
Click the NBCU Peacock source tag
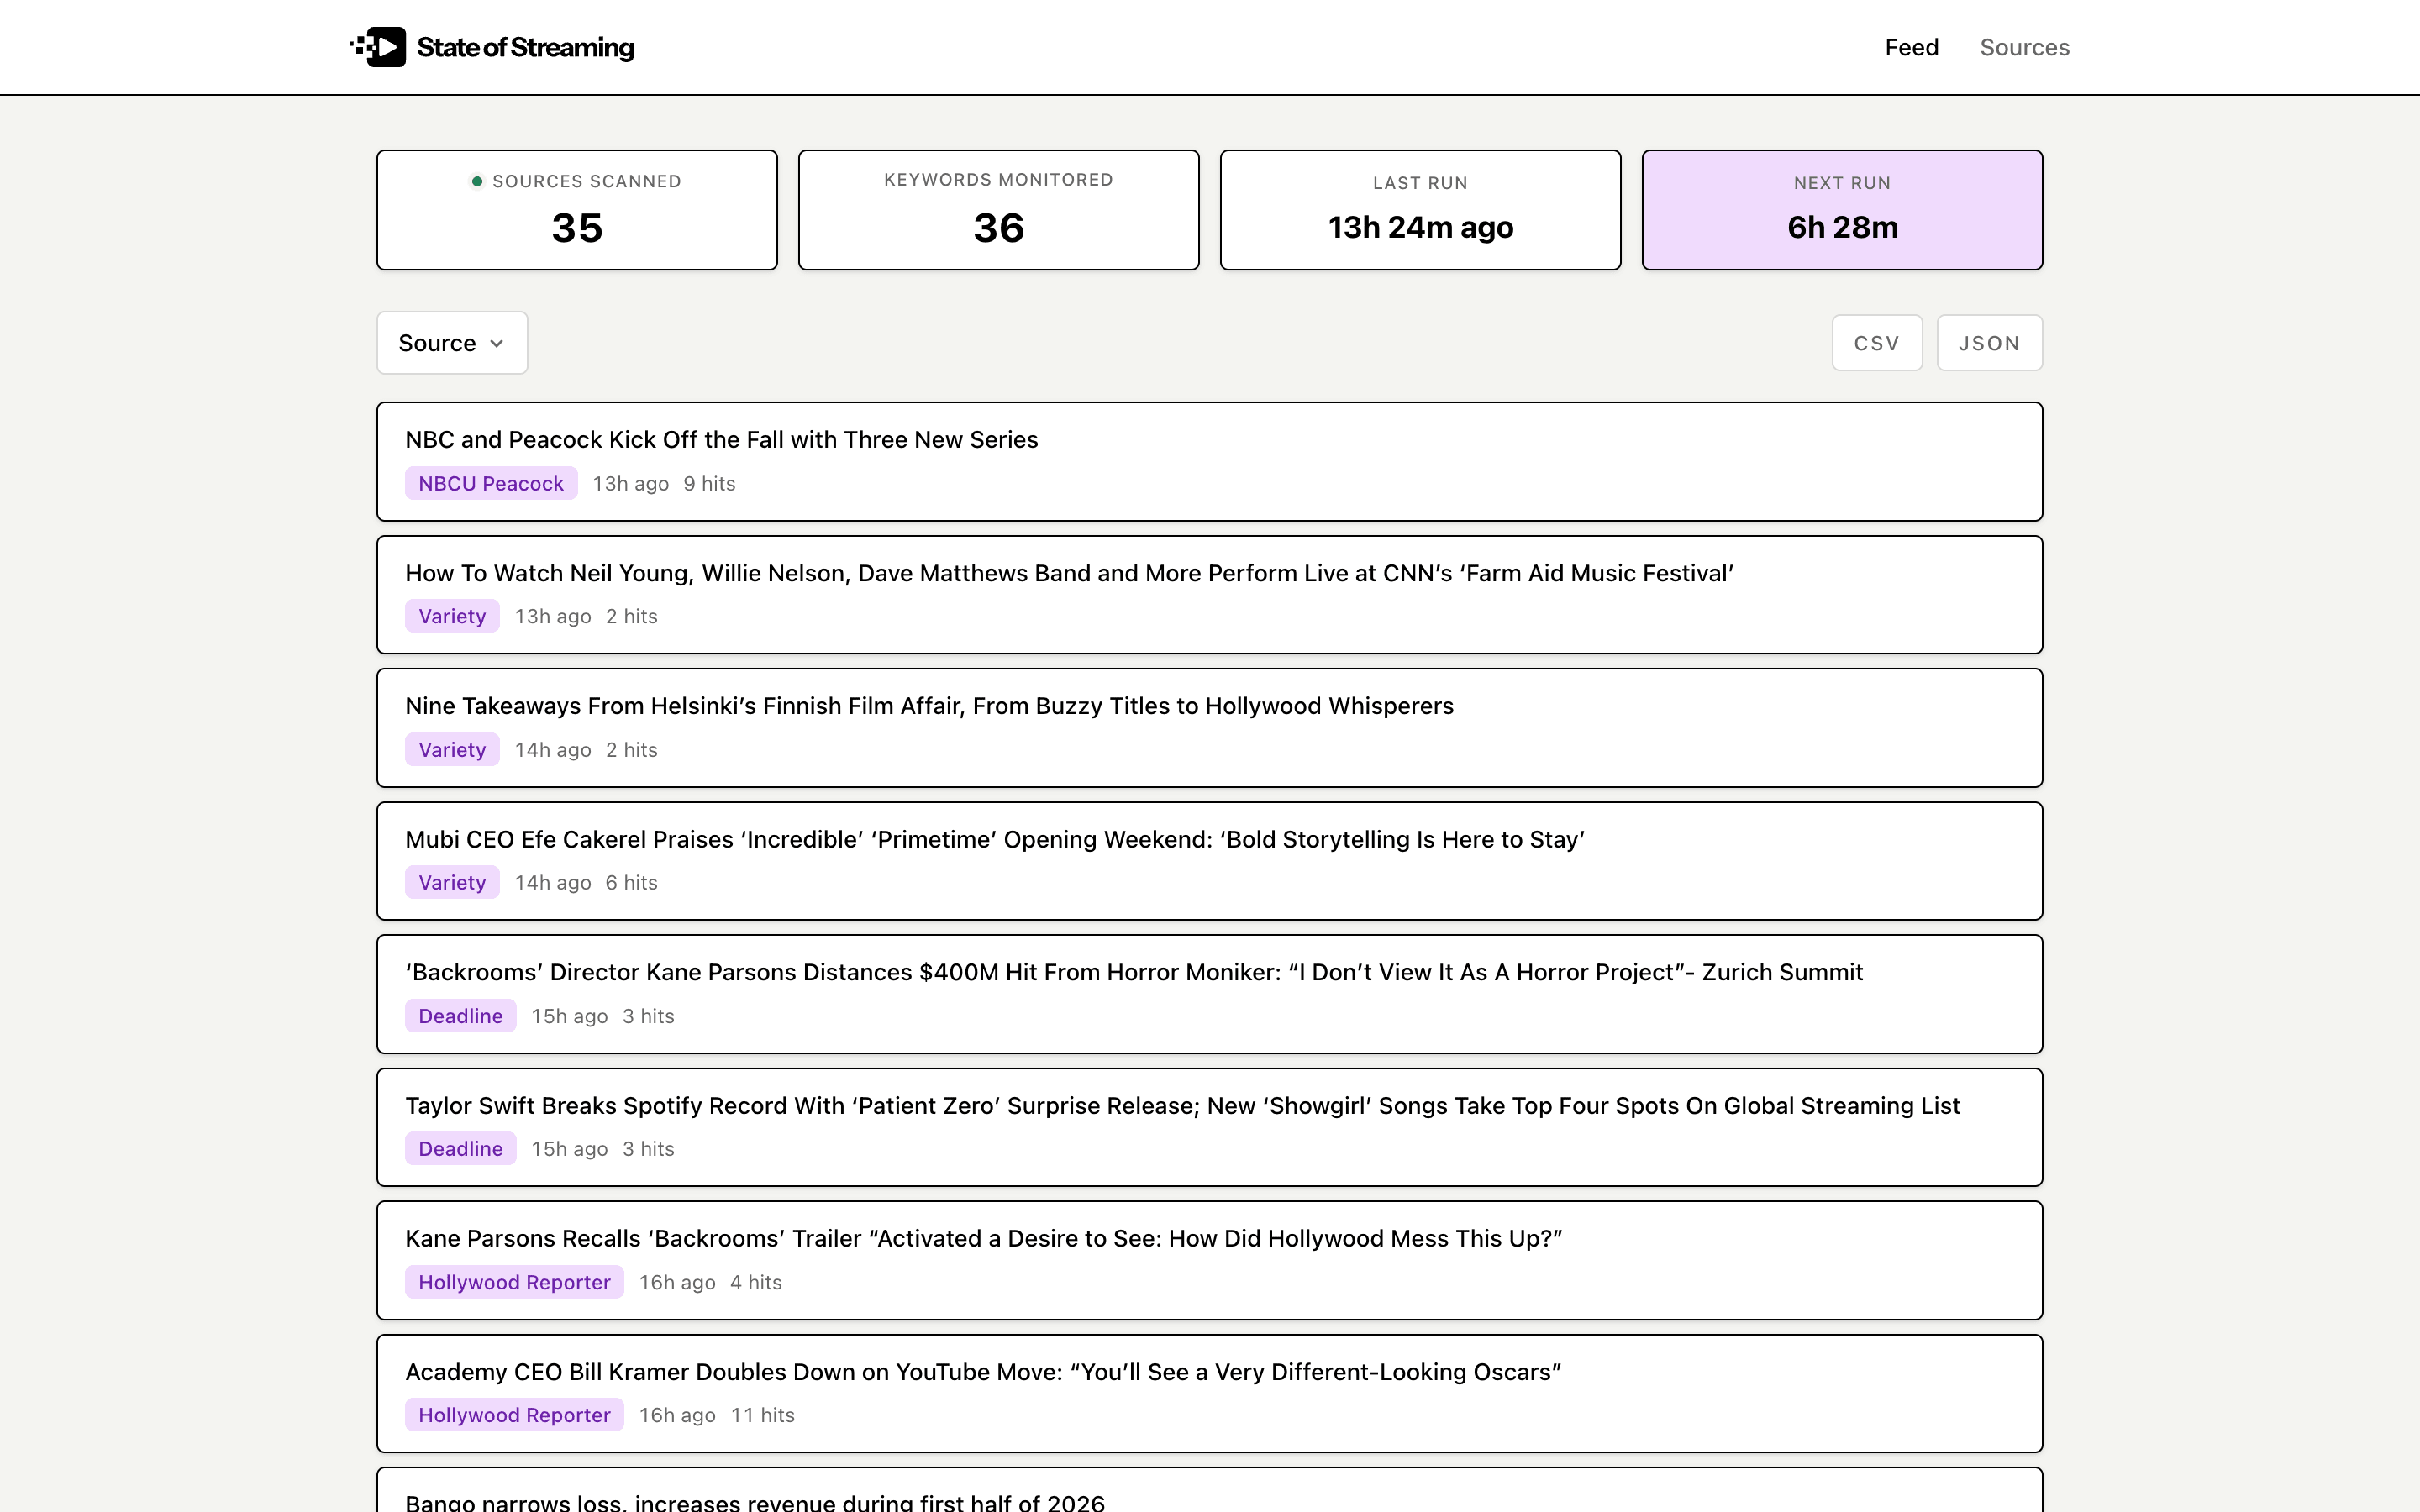click(491, 483)
